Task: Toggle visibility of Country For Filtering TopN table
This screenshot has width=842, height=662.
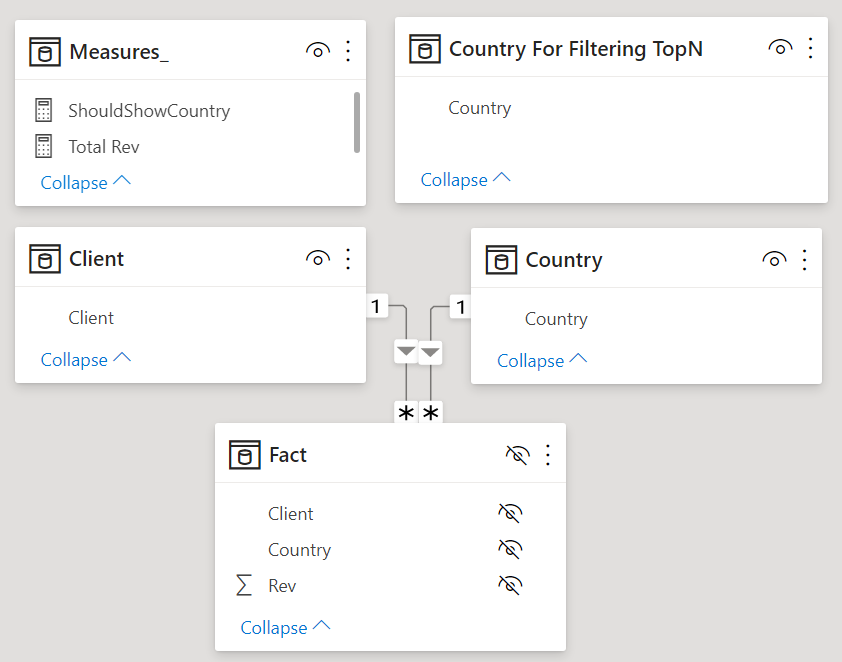Action: [780, 48]
